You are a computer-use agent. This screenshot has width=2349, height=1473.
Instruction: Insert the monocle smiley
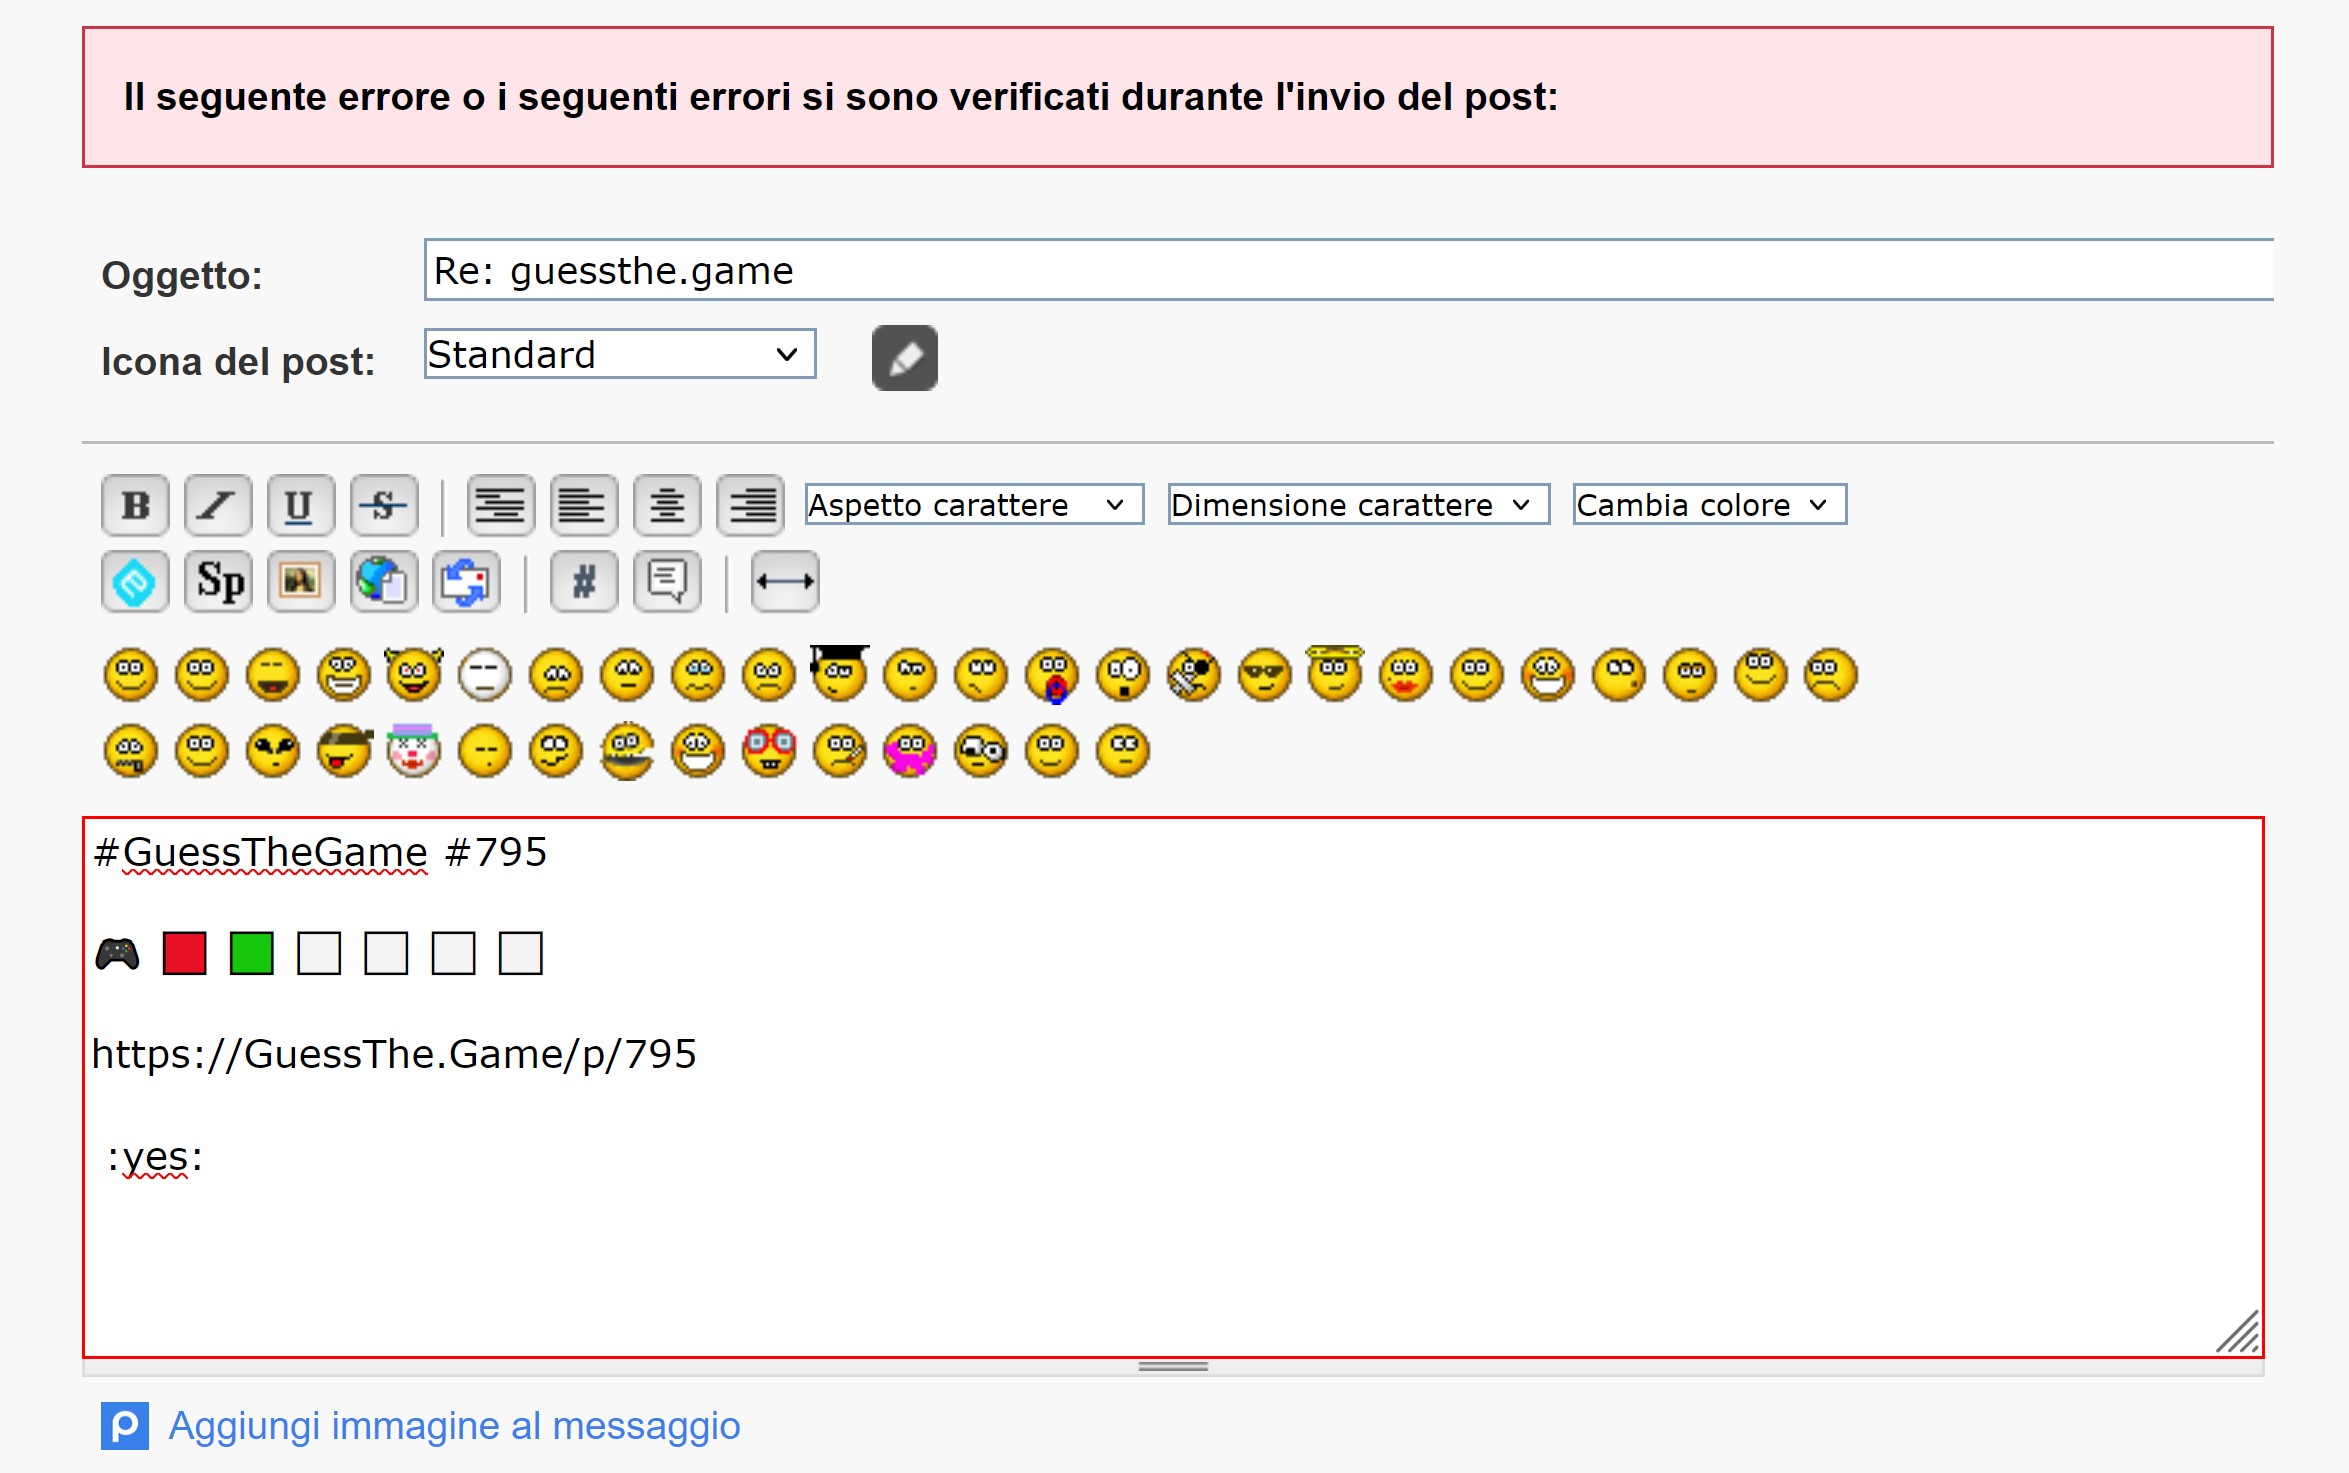click(x=981, y=751)
